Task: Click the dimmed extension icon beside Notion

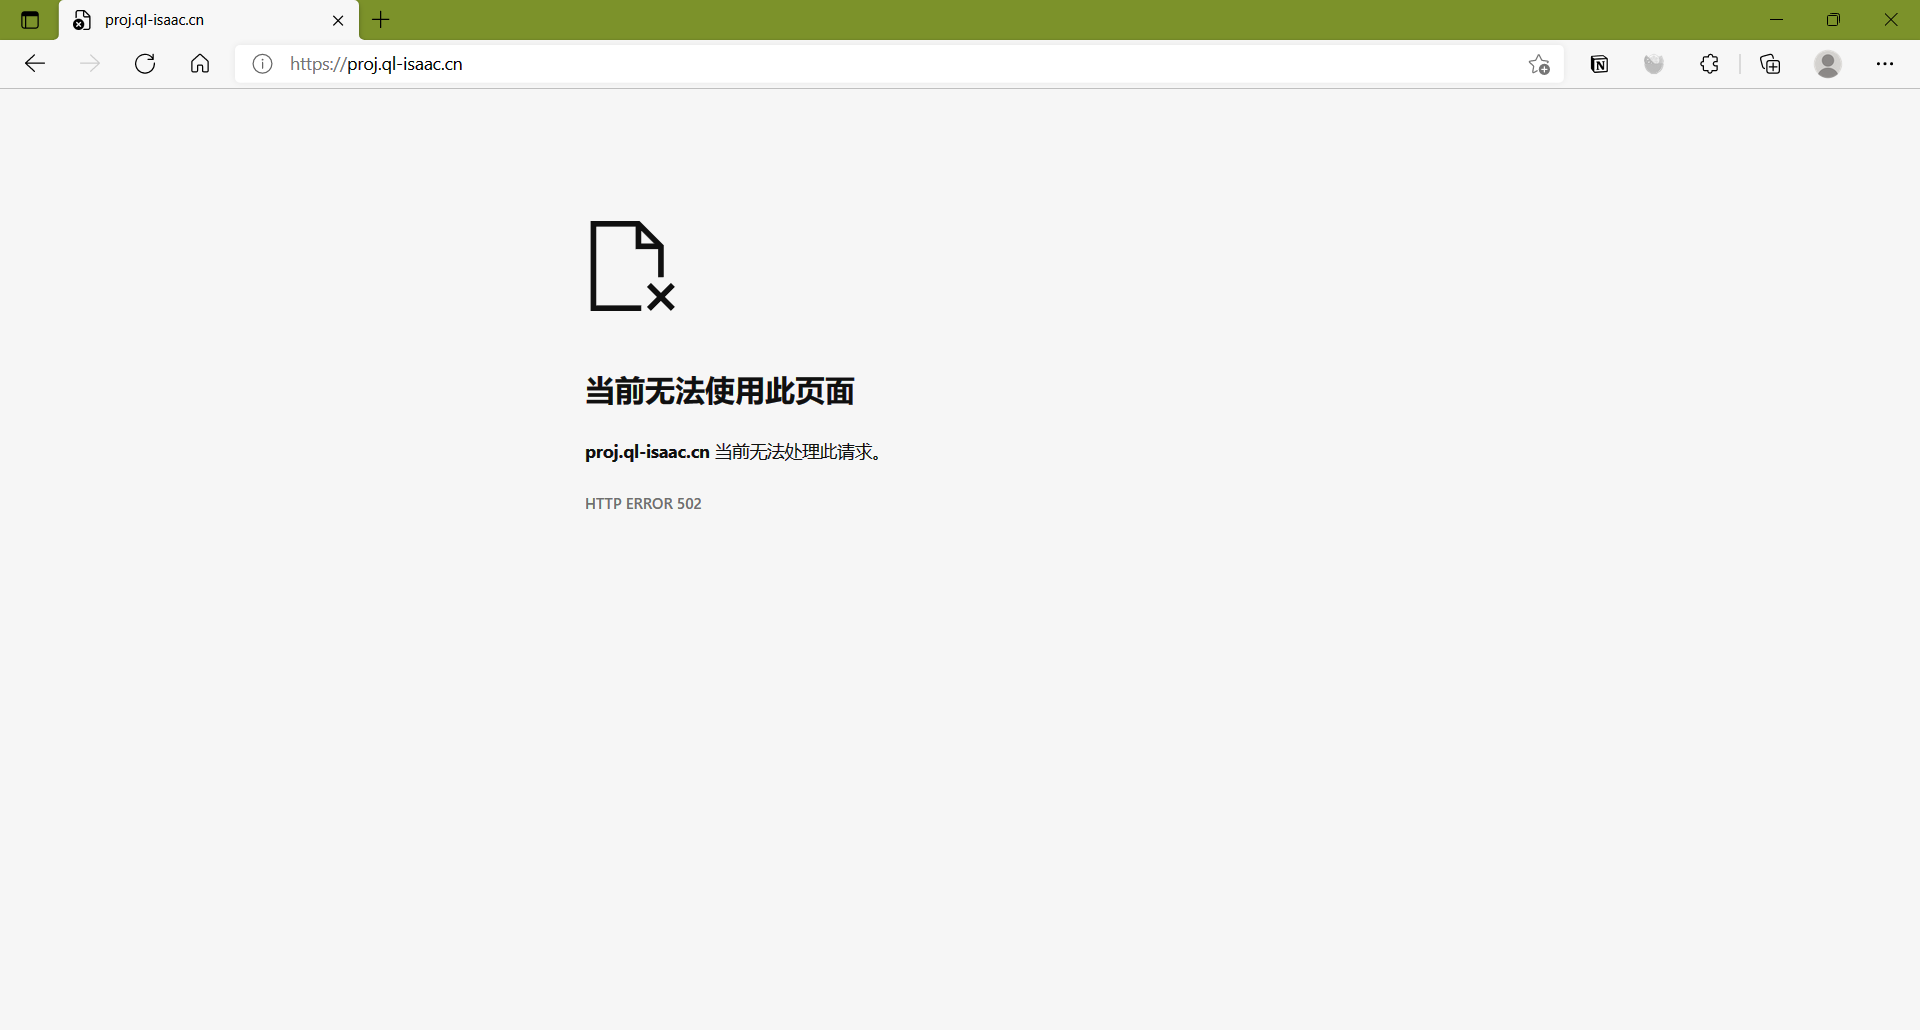Action: (1653, 63)
